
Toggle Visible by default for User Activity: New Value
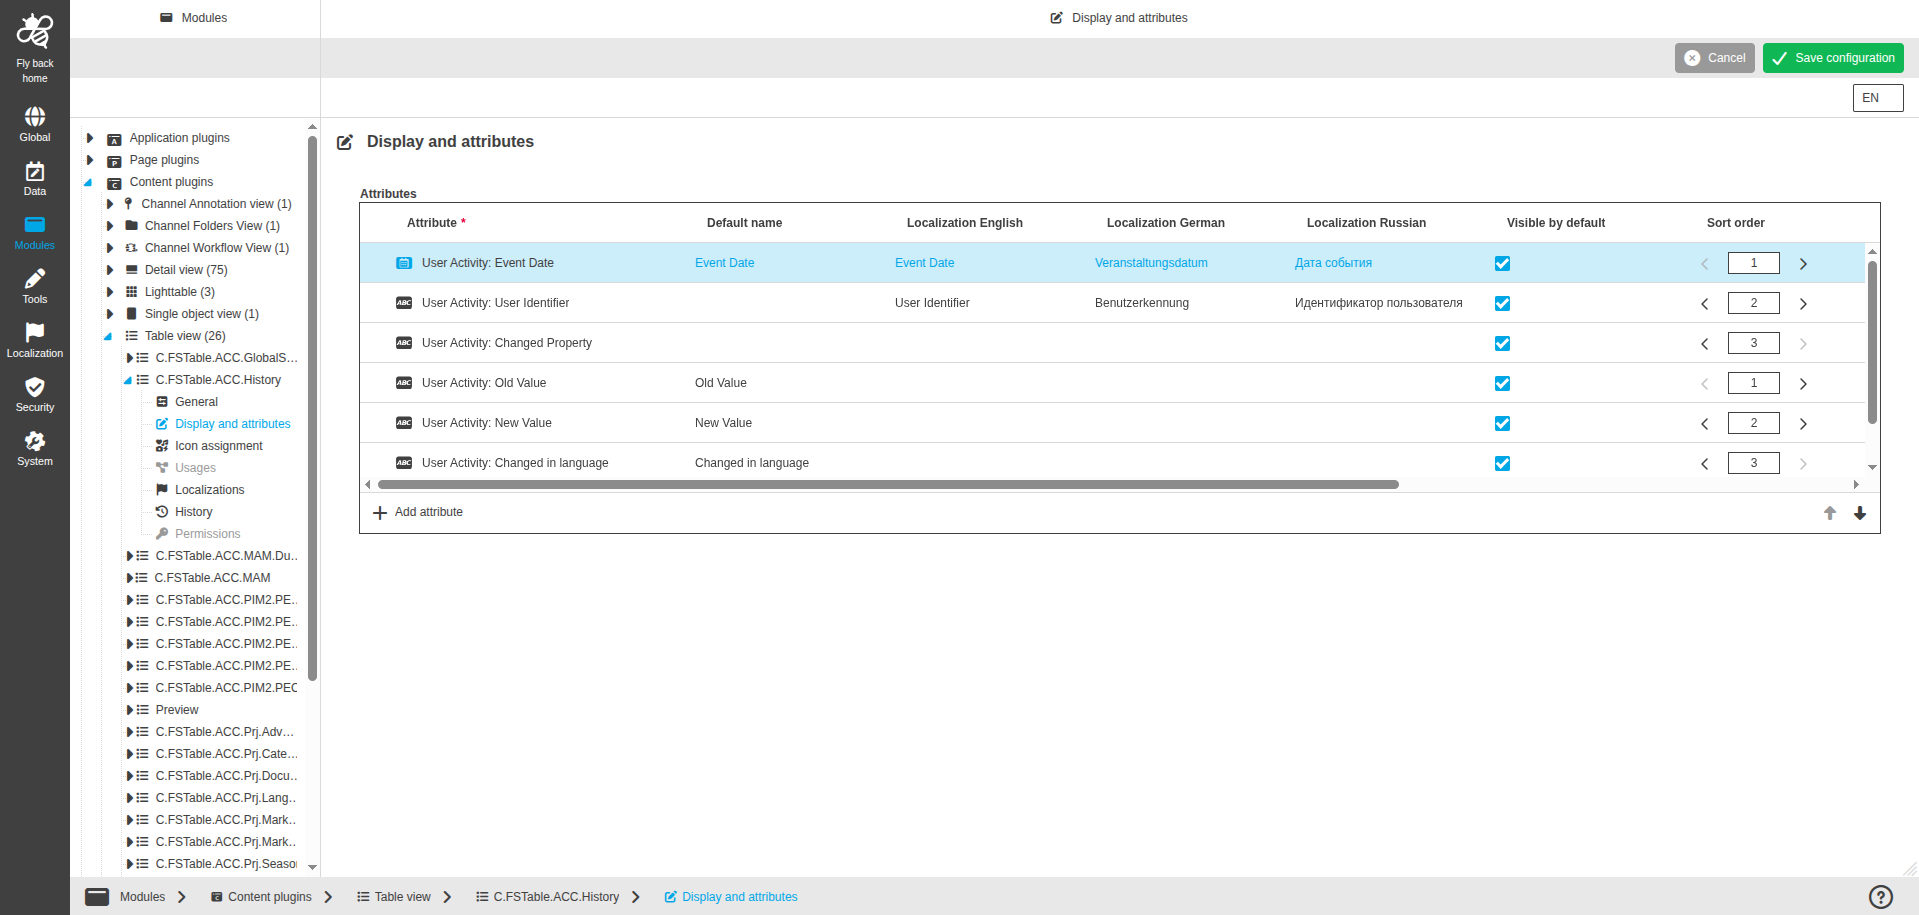click(x=1502, y=423)
